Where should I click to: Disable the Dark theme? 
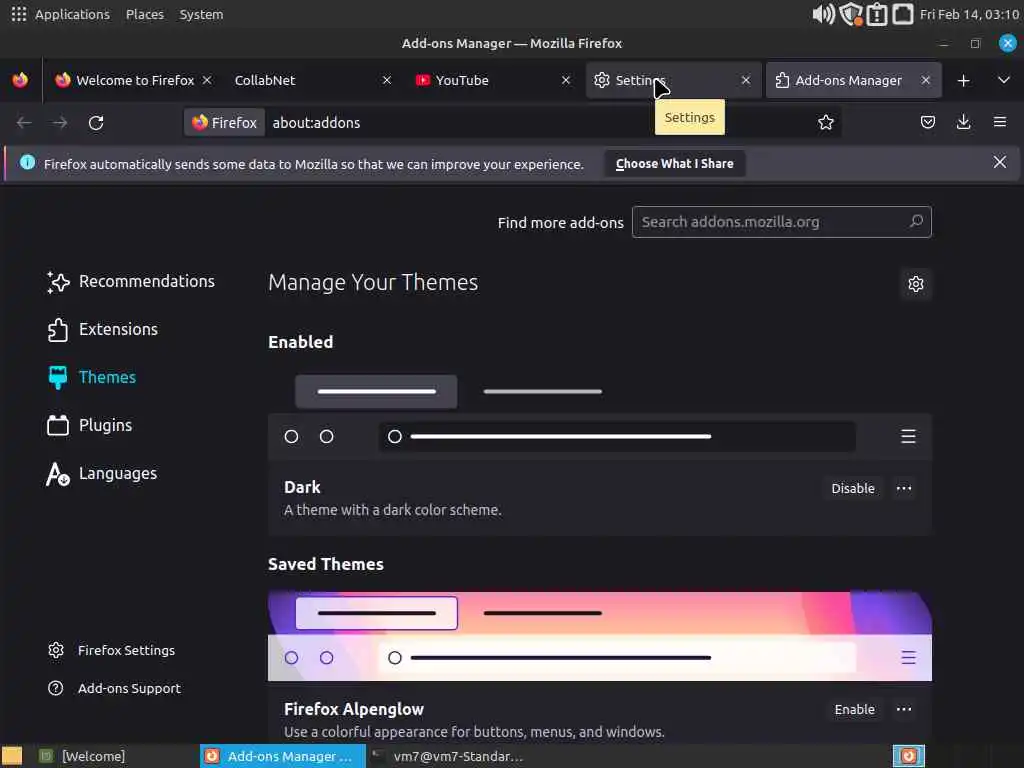click(852, 488)
